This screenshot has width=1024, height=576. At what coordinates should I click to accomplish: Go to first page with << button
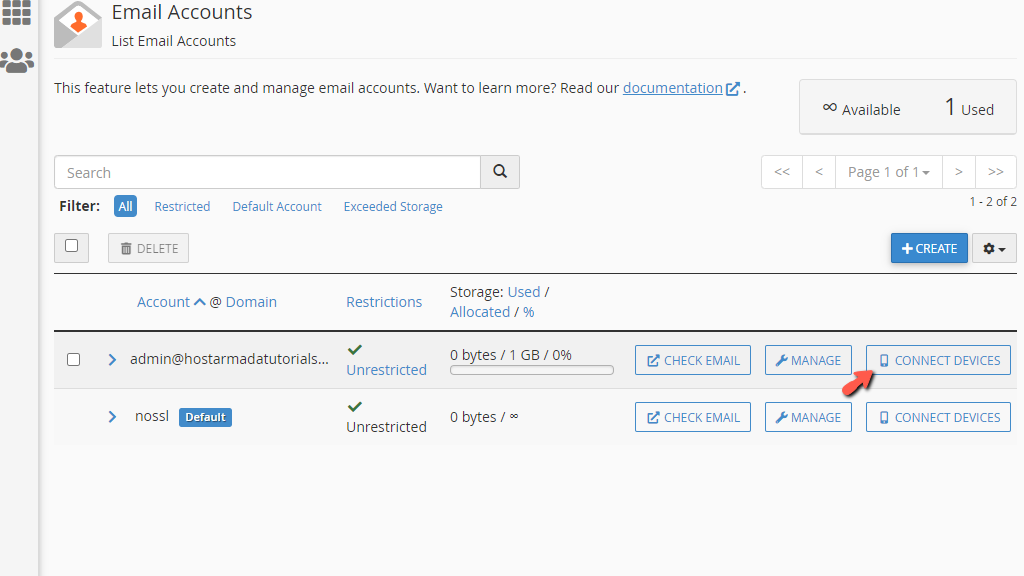(x=782, y=172)
